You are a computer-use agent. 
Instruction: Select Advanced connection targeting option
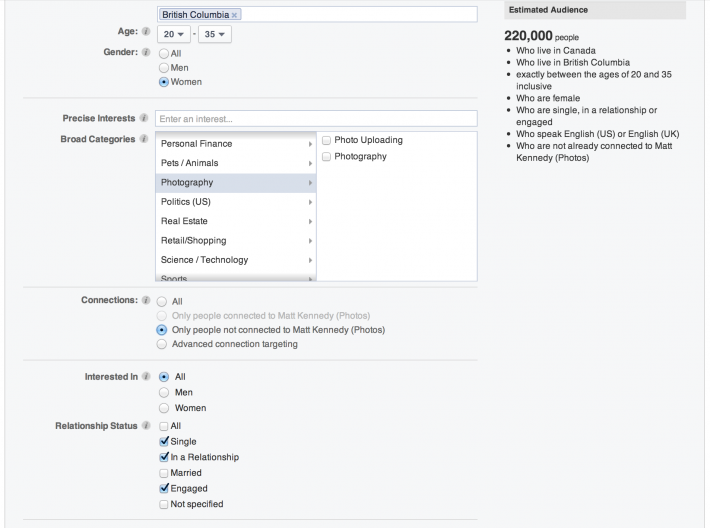(162, 344)
